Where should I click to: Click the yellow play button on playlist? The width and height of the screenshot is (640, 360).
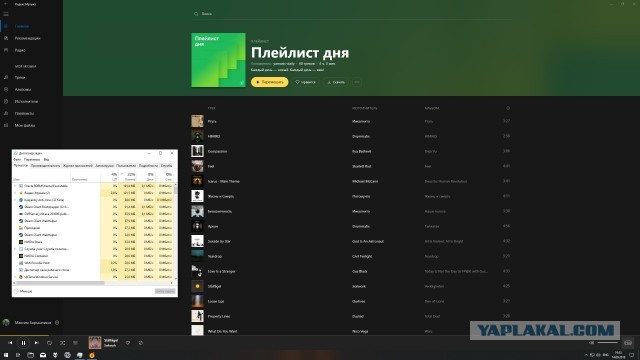[269, 82]
